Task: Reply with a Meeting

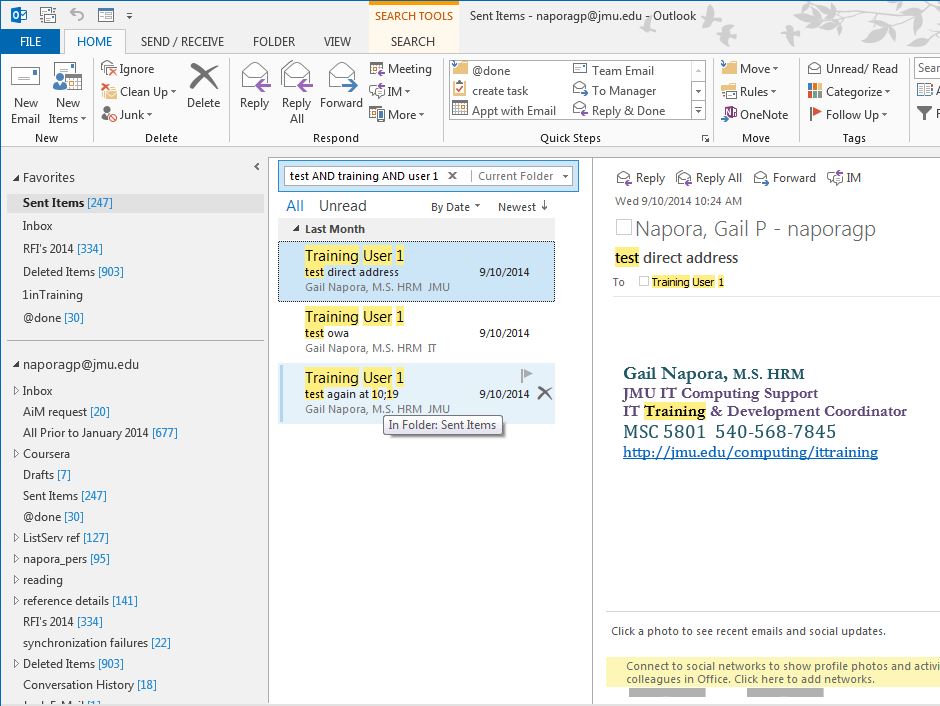Action: click(x=400, y=68)
